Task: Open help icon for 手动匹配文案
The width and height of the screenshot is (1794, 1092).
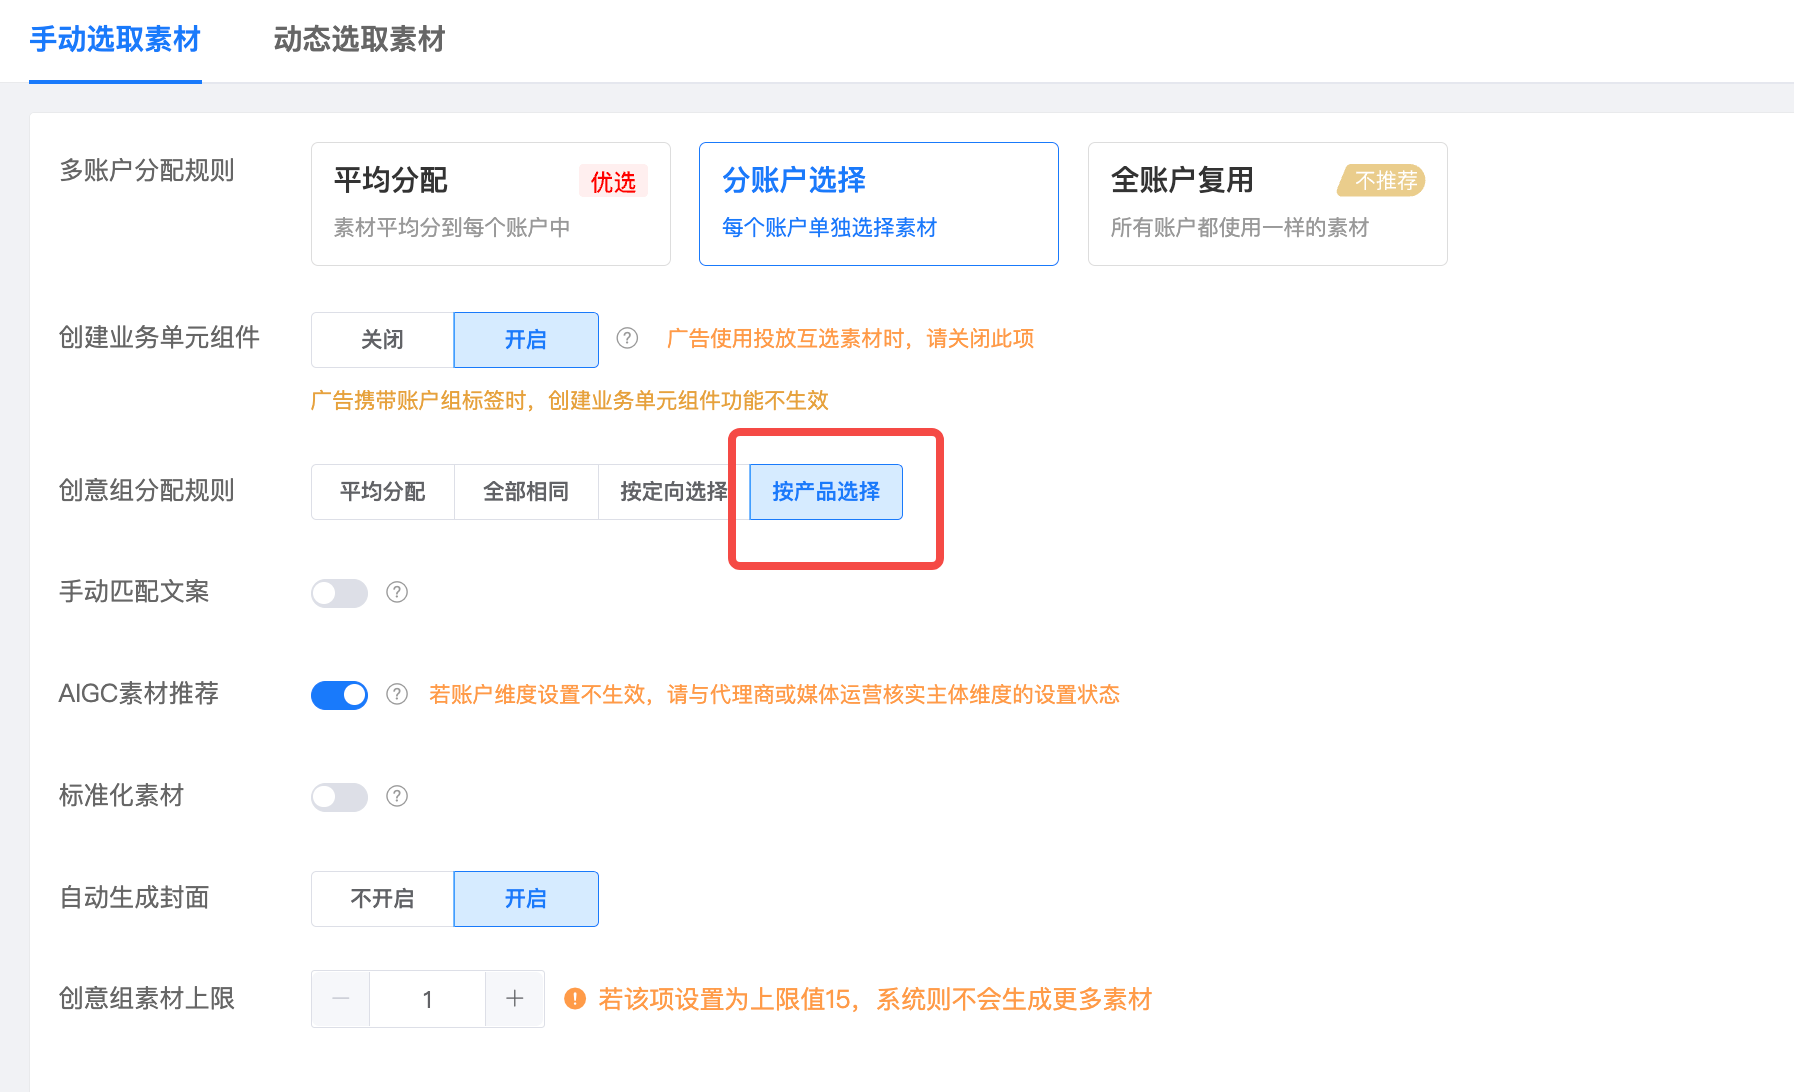Action: 397,592
